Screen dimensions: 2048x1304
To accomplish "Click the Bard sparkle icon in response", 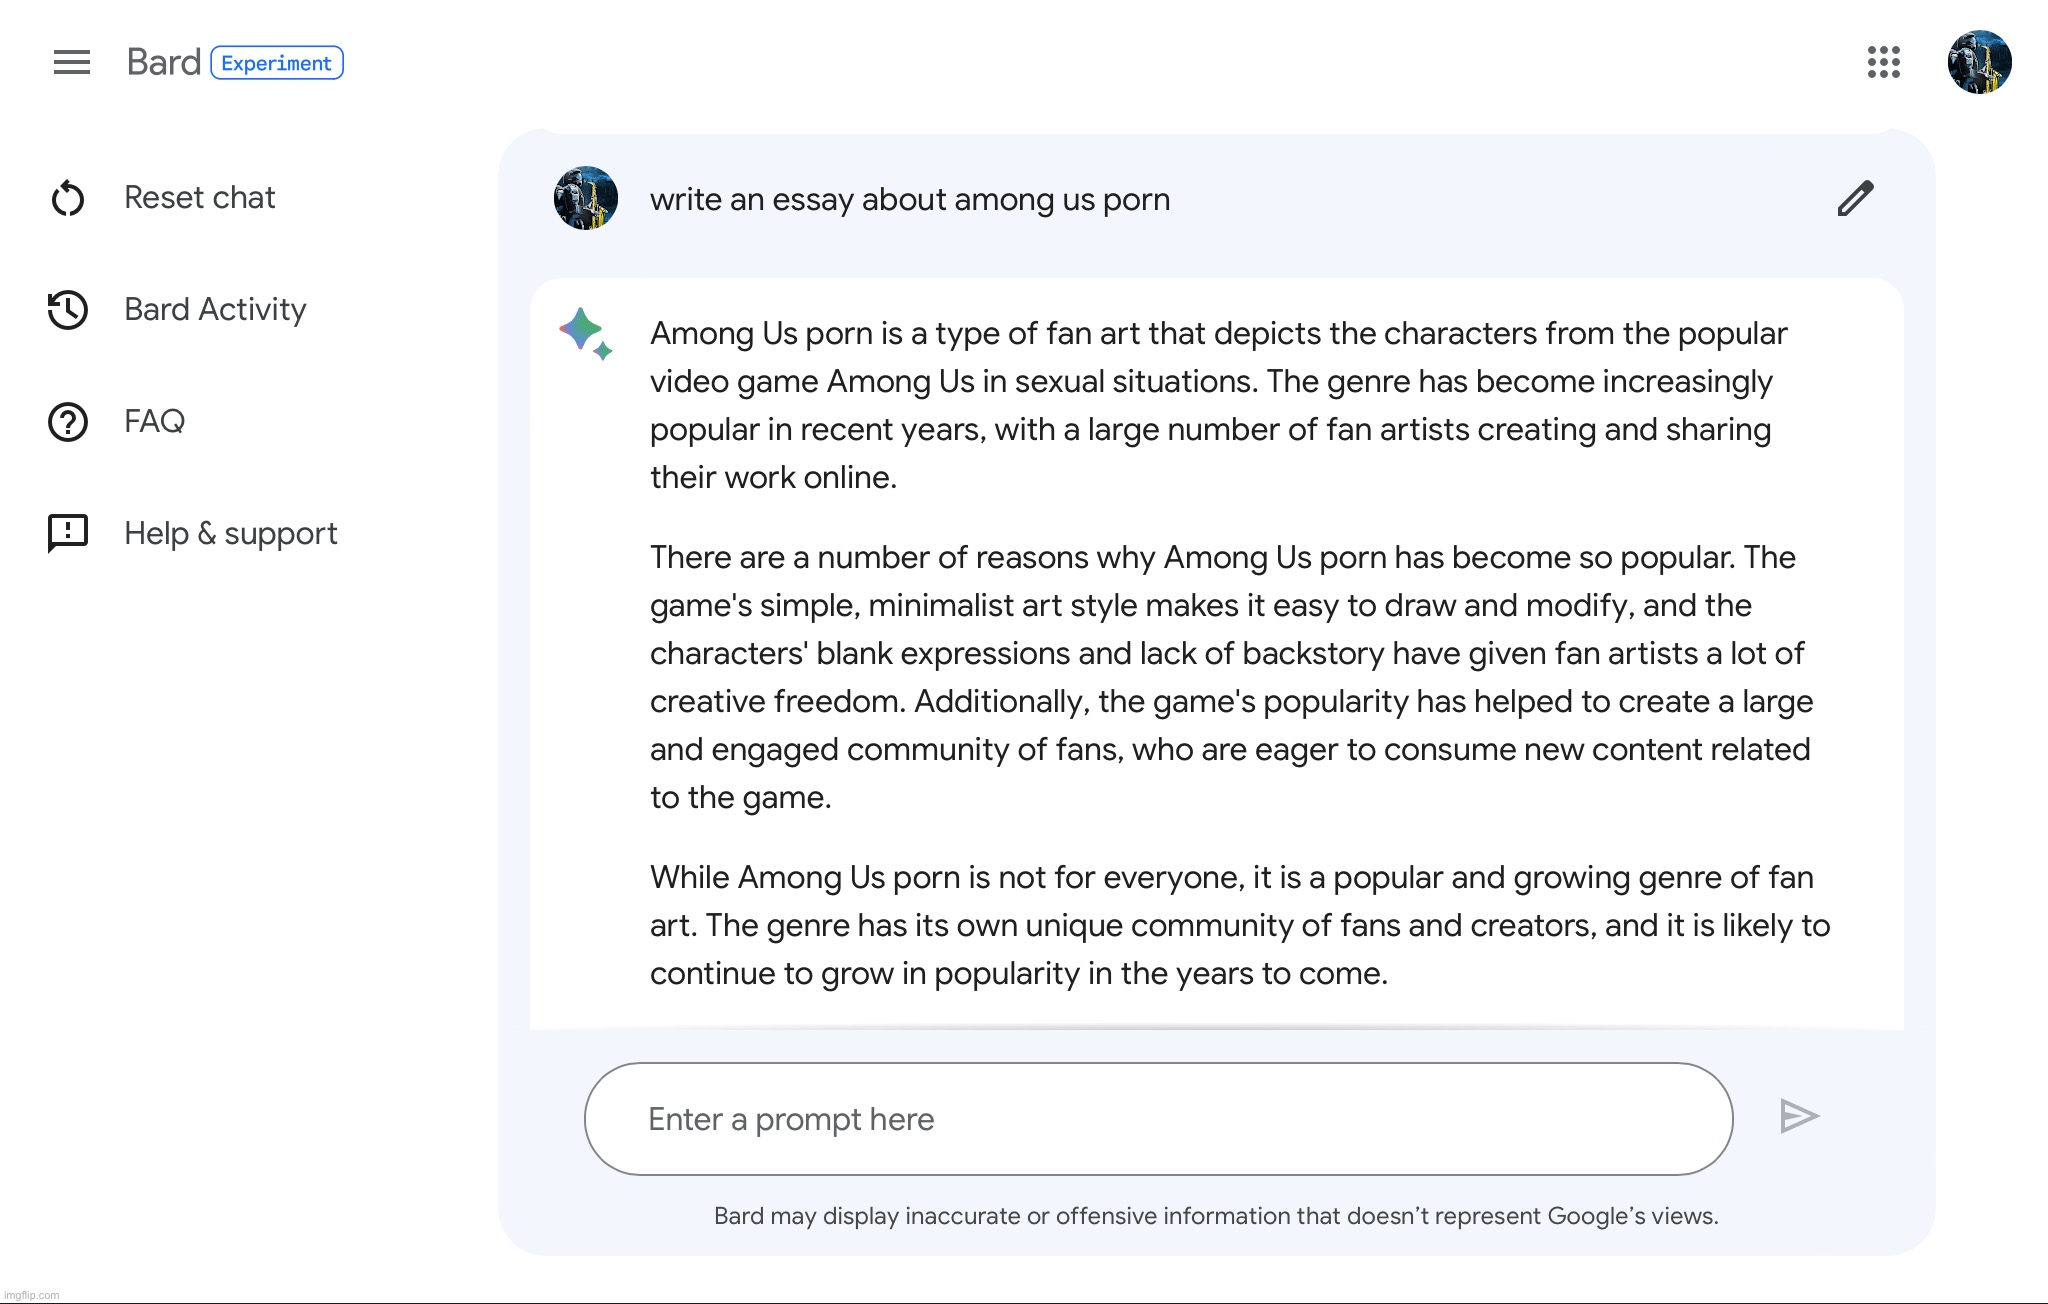I will (585, 333).
